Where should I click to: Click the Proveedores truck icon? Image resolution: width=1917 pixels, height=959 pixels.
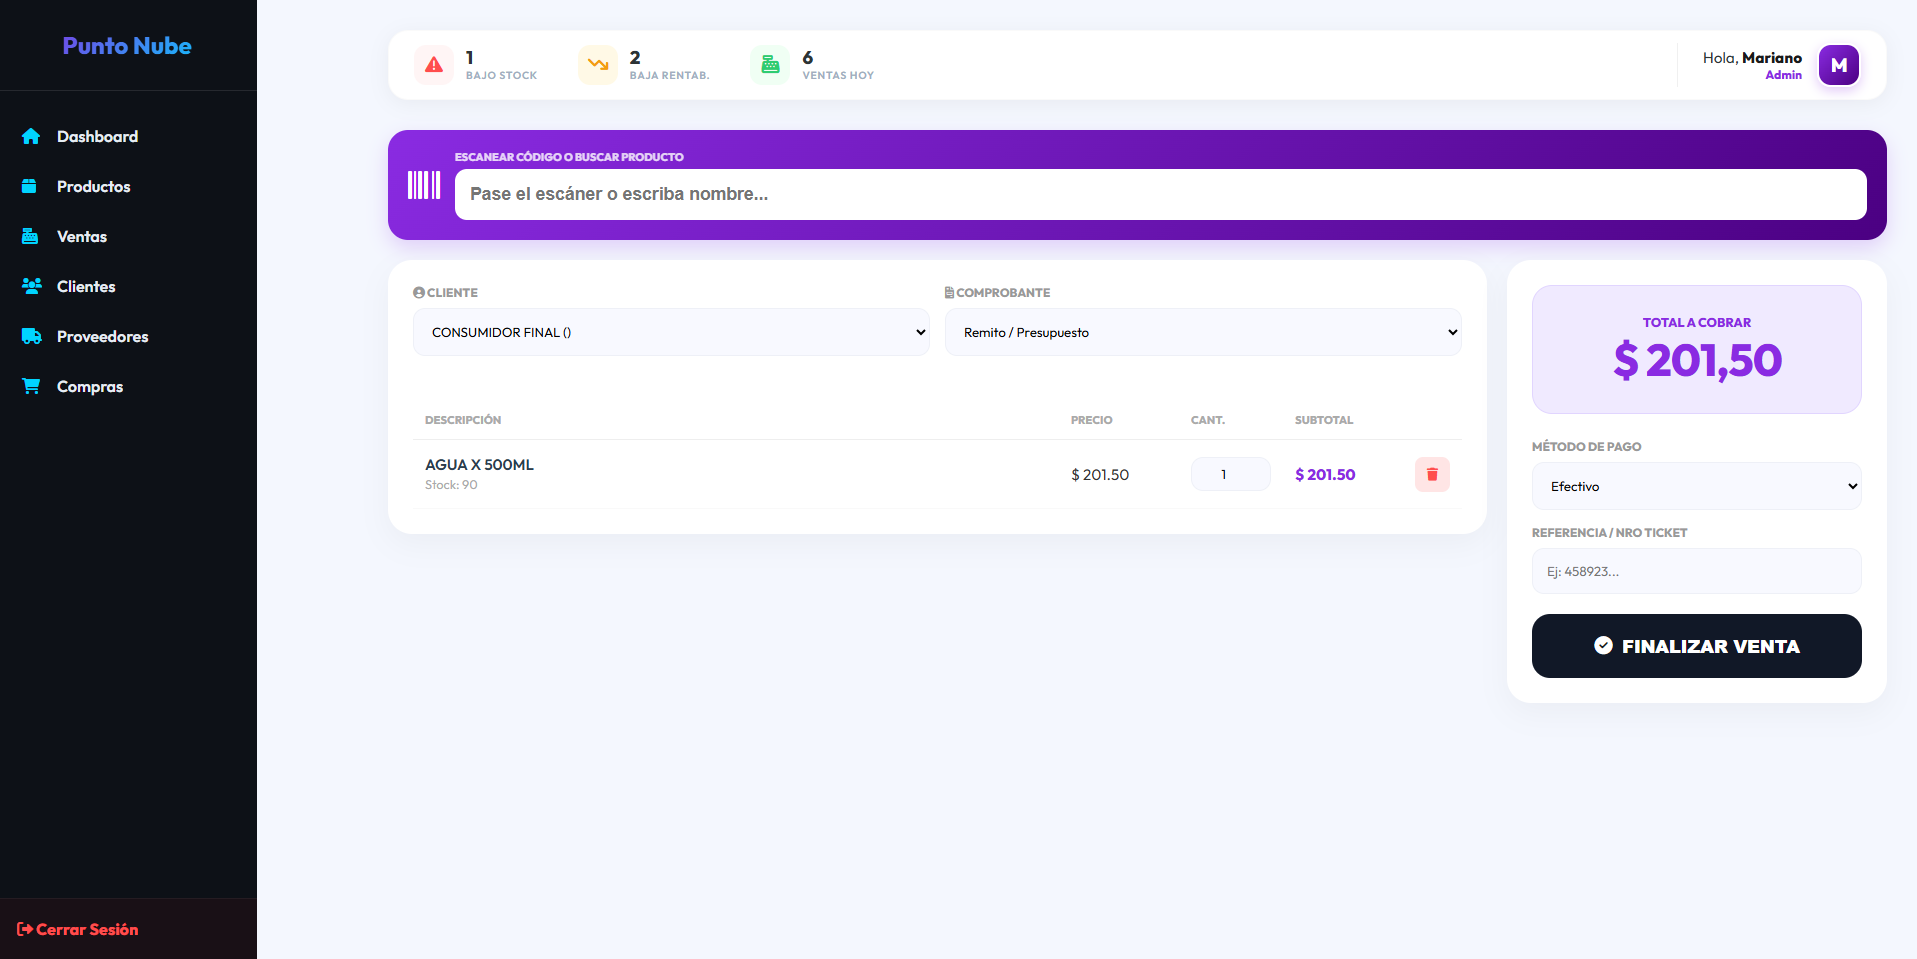click(32, 336)
